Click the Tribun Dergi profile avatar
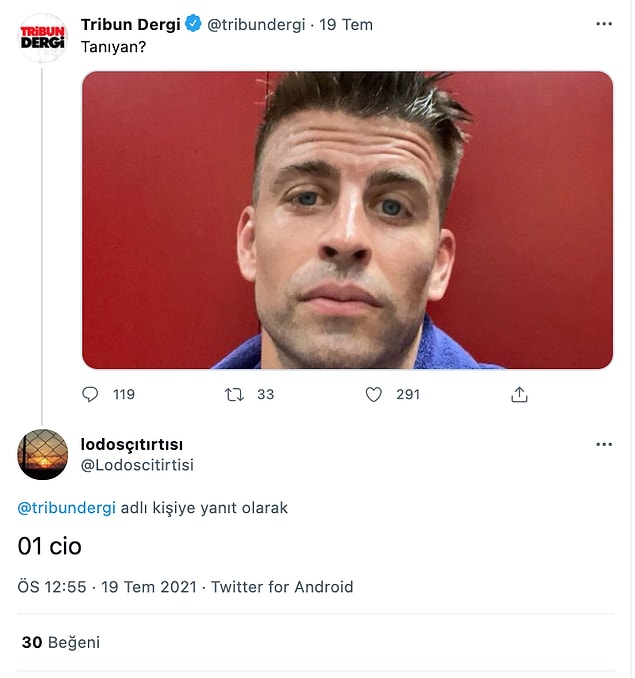This screenshot has height=678, width=635. (x=42, y=38)
